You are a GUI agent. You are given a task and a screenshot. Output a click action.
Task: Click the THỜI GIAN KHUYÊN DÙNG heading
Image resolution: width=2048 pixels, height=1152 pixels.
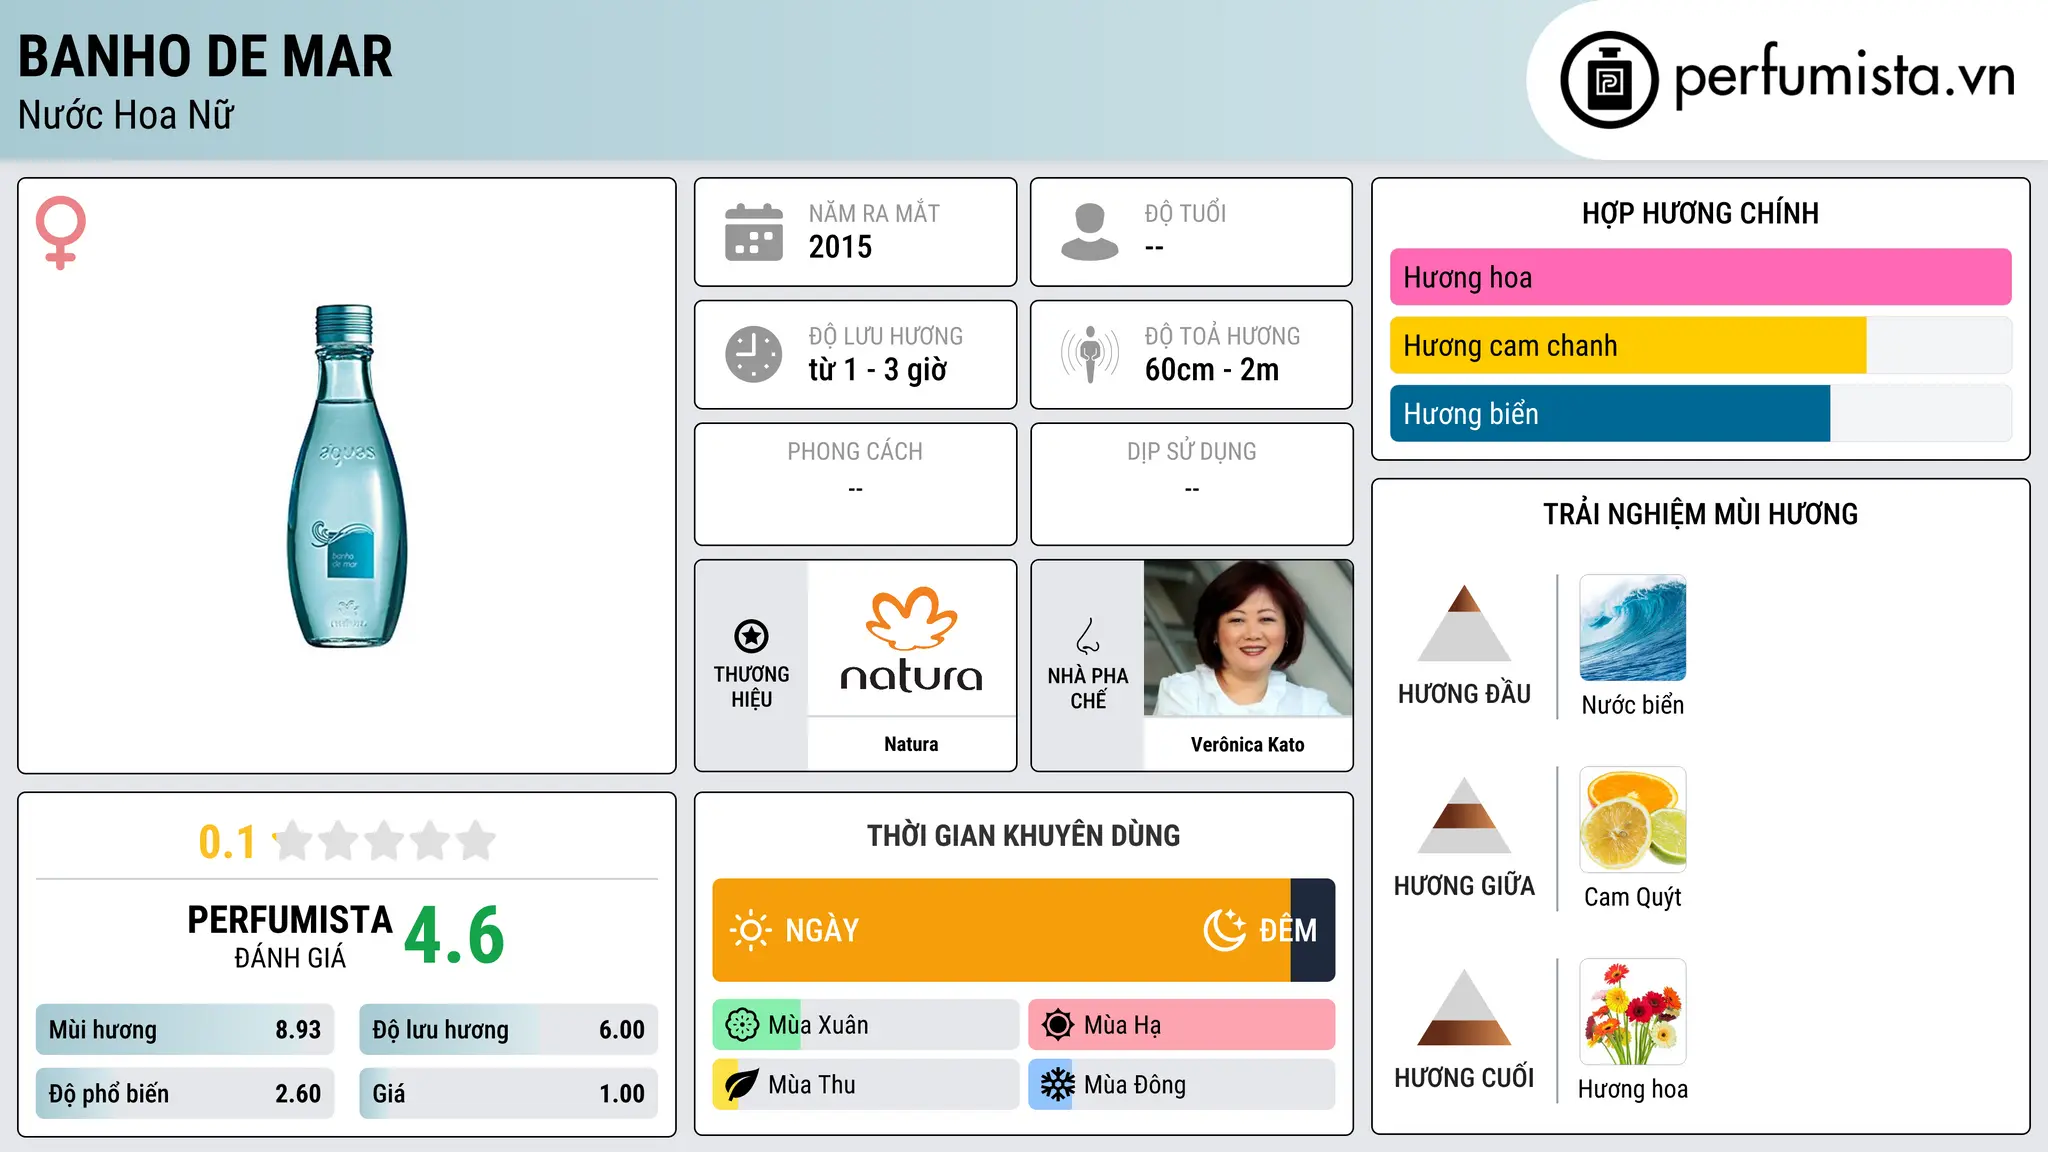pyautogui.click(x=1023, y=835)
